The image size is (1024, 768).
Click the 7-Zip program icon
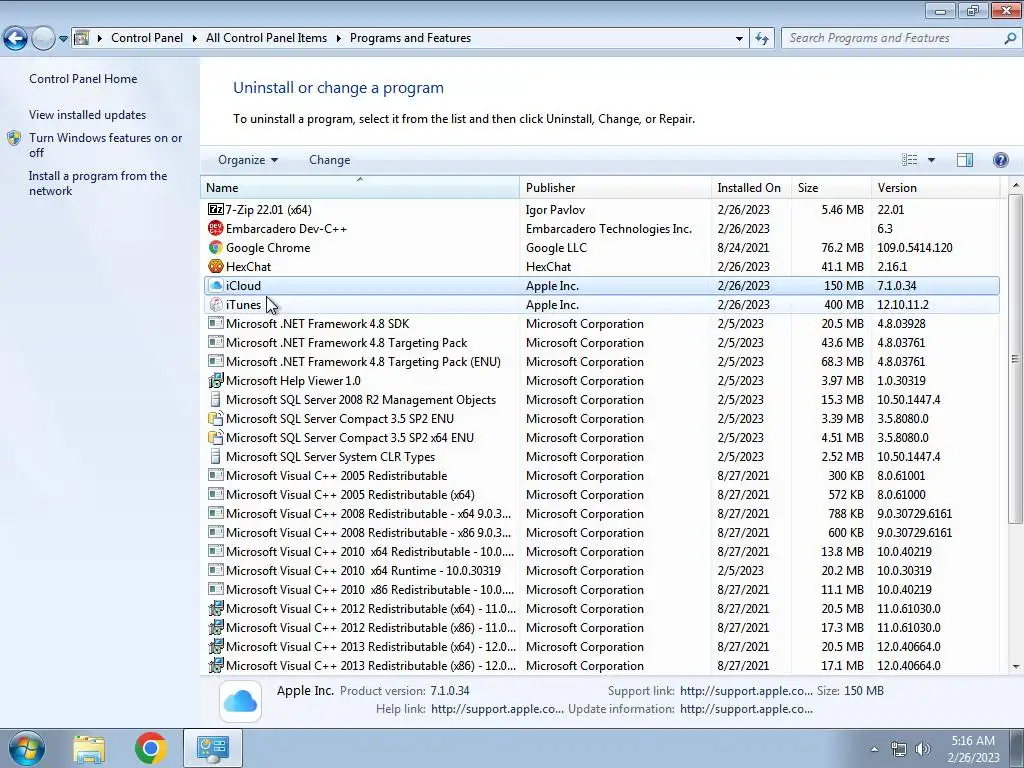[216, 210]
